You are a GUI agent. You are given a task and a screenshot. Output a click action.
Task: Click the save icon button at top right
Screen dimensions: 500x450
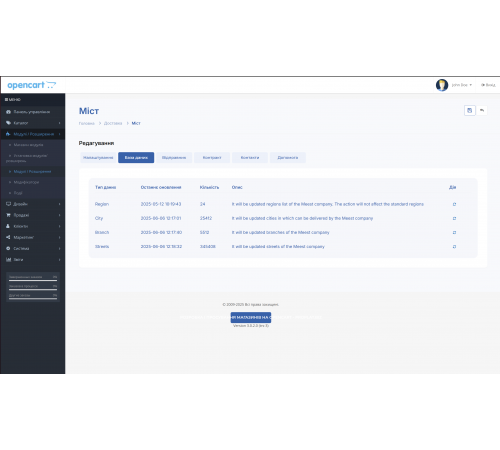[x=470, y=110]
